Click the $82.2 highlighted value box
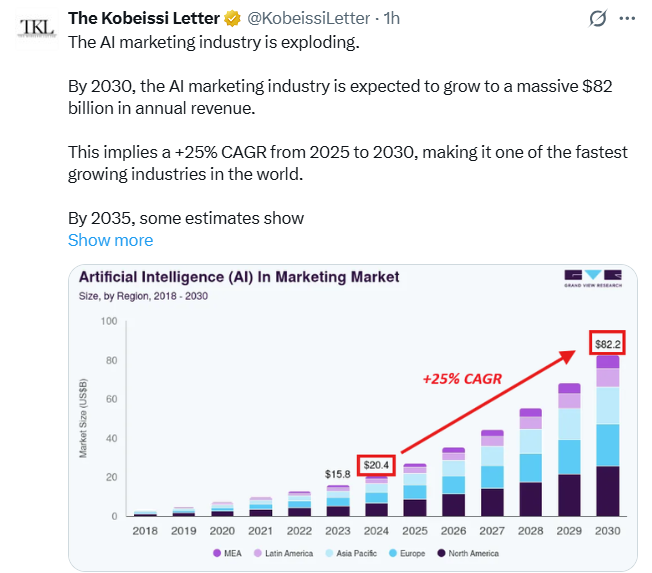Image resolution: width=652 pixels, height=573 pixels. point(607,343)
